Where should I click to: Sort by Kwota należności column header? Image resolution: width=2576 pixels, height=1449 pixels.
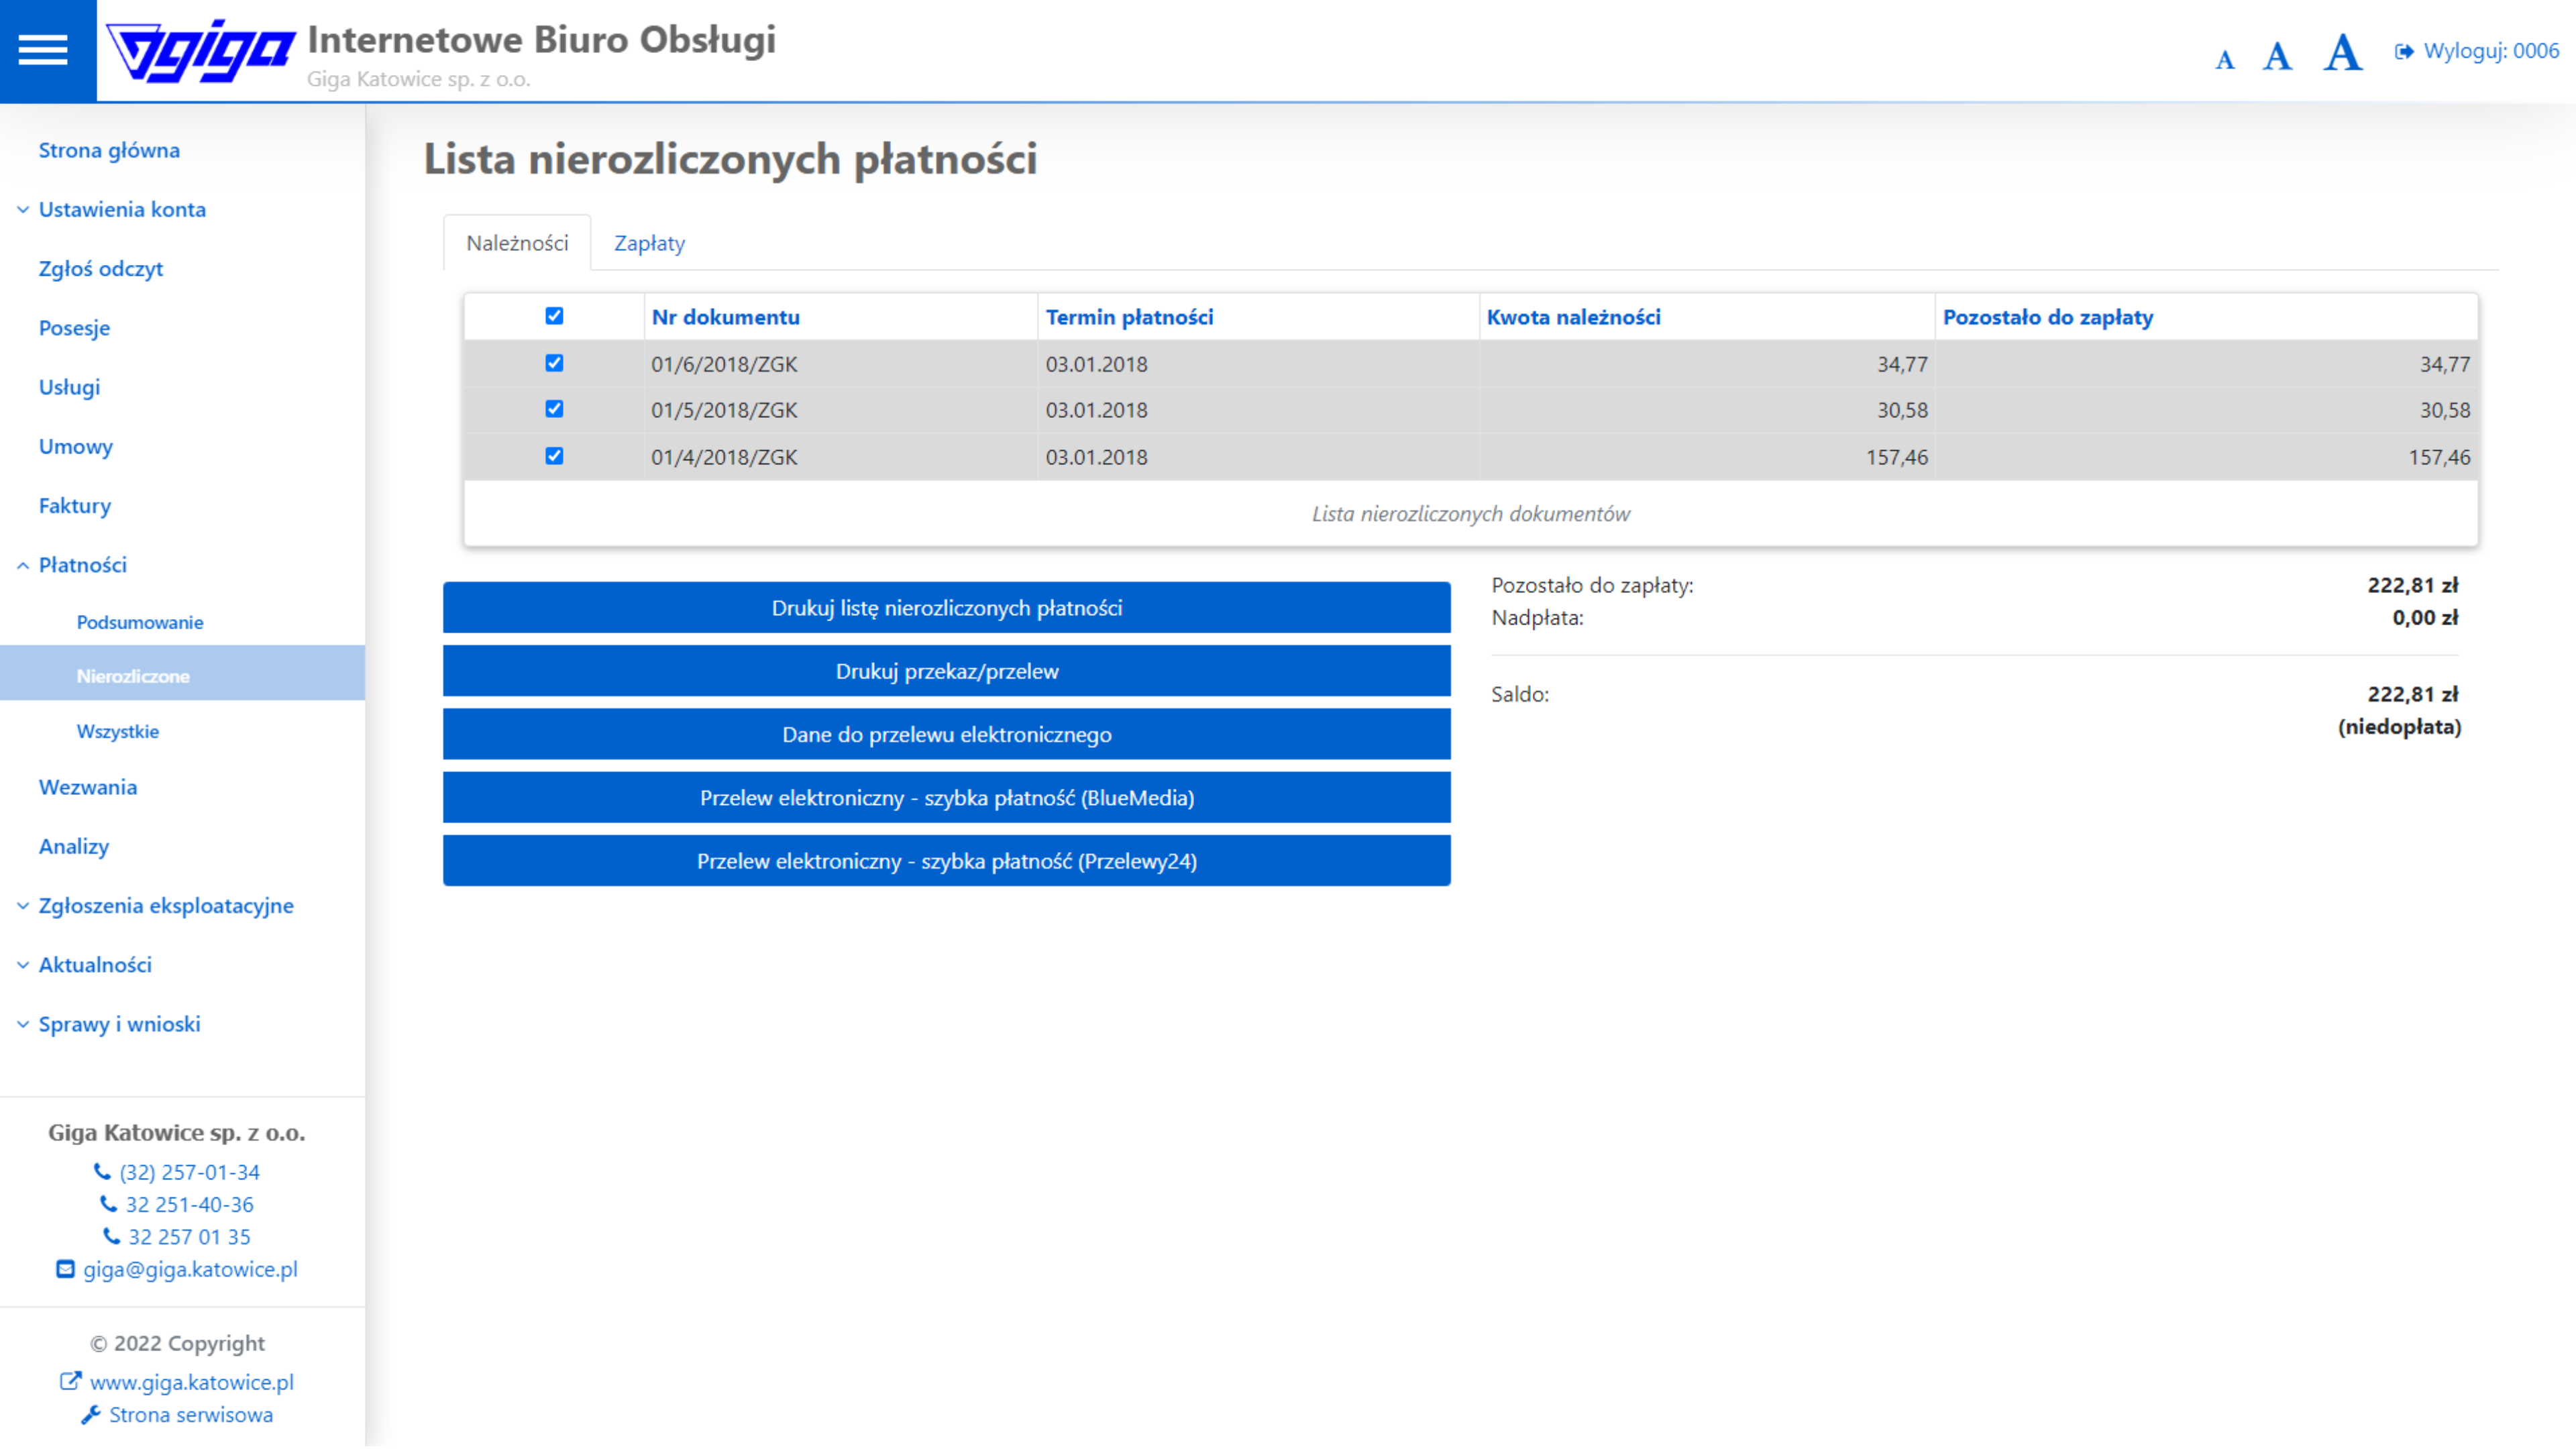pos(1574,317)
